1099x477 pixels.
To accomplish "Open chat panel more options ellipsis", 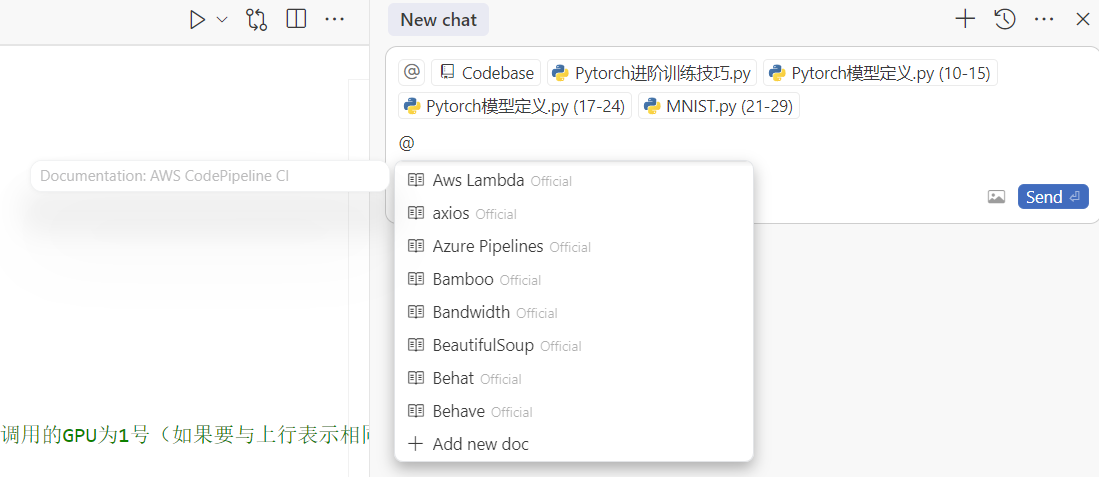I will pyautogui.click(x=1044, y=19).
